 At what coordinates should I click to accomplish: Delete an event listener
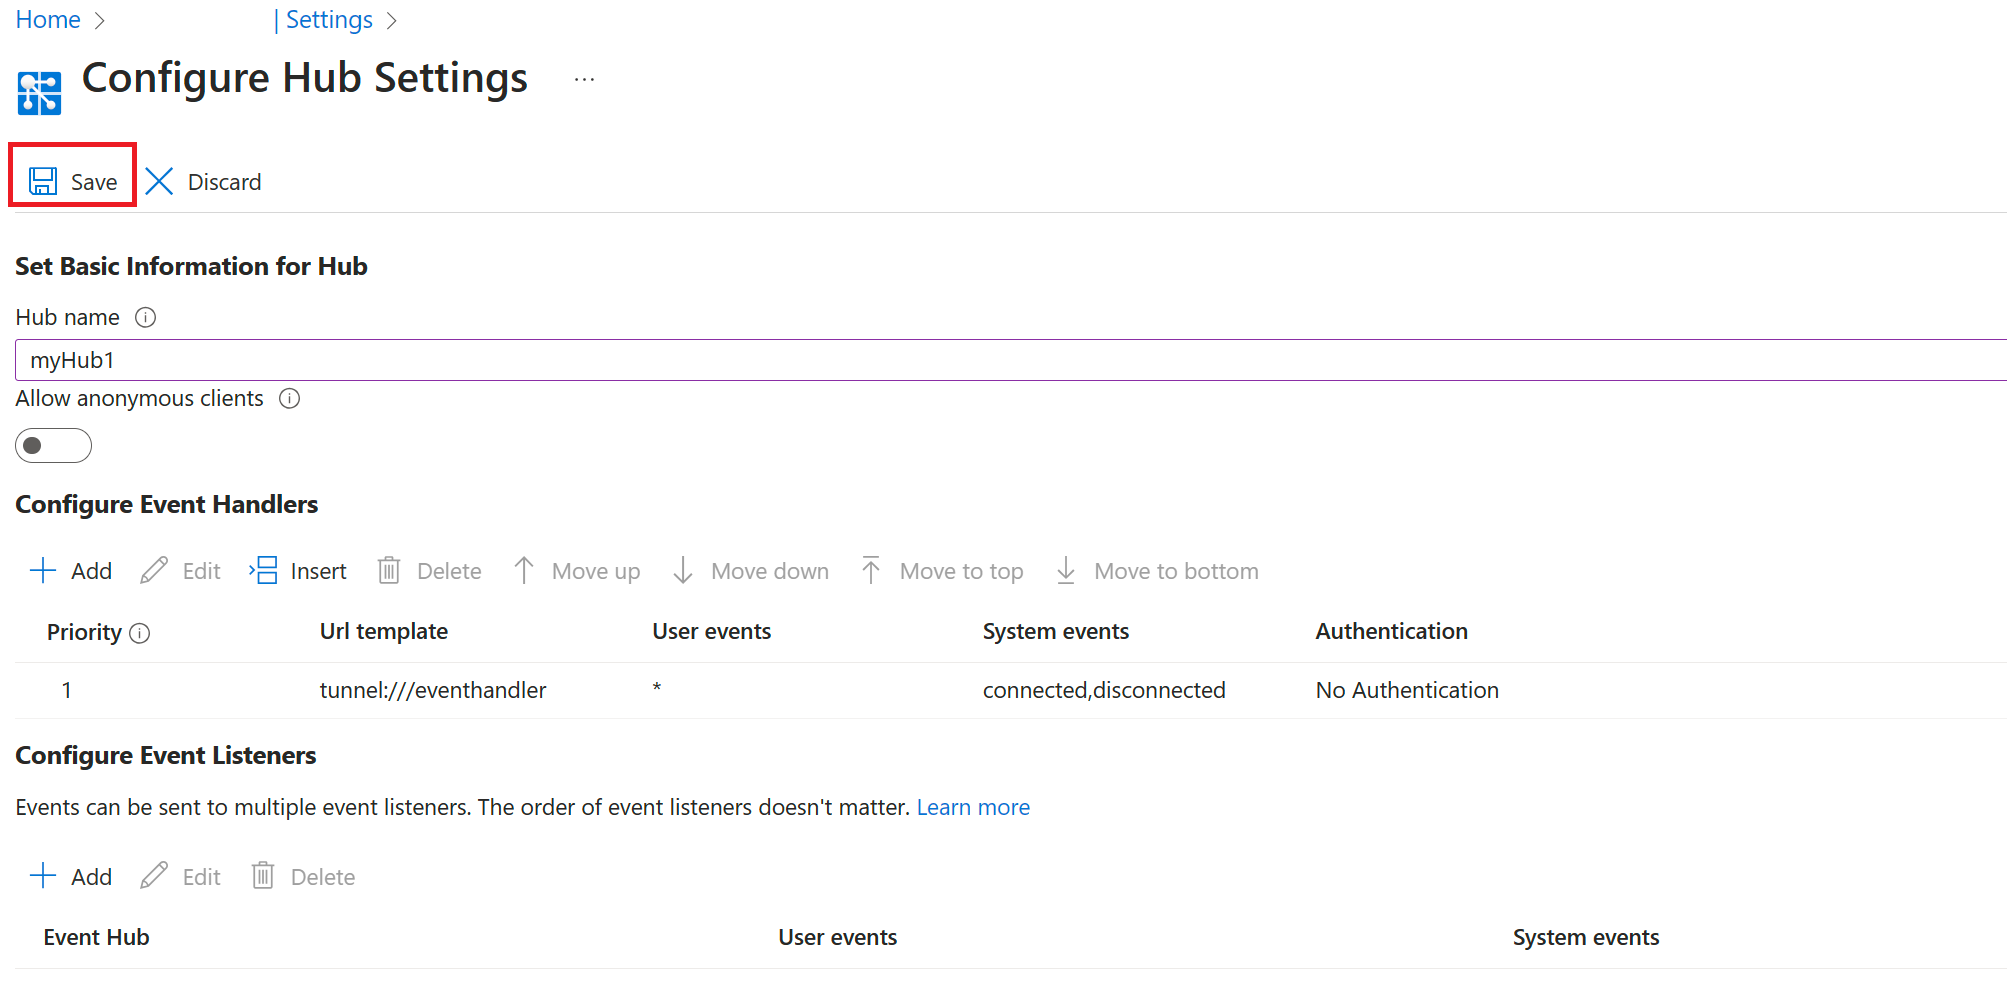tap(302, 876)
